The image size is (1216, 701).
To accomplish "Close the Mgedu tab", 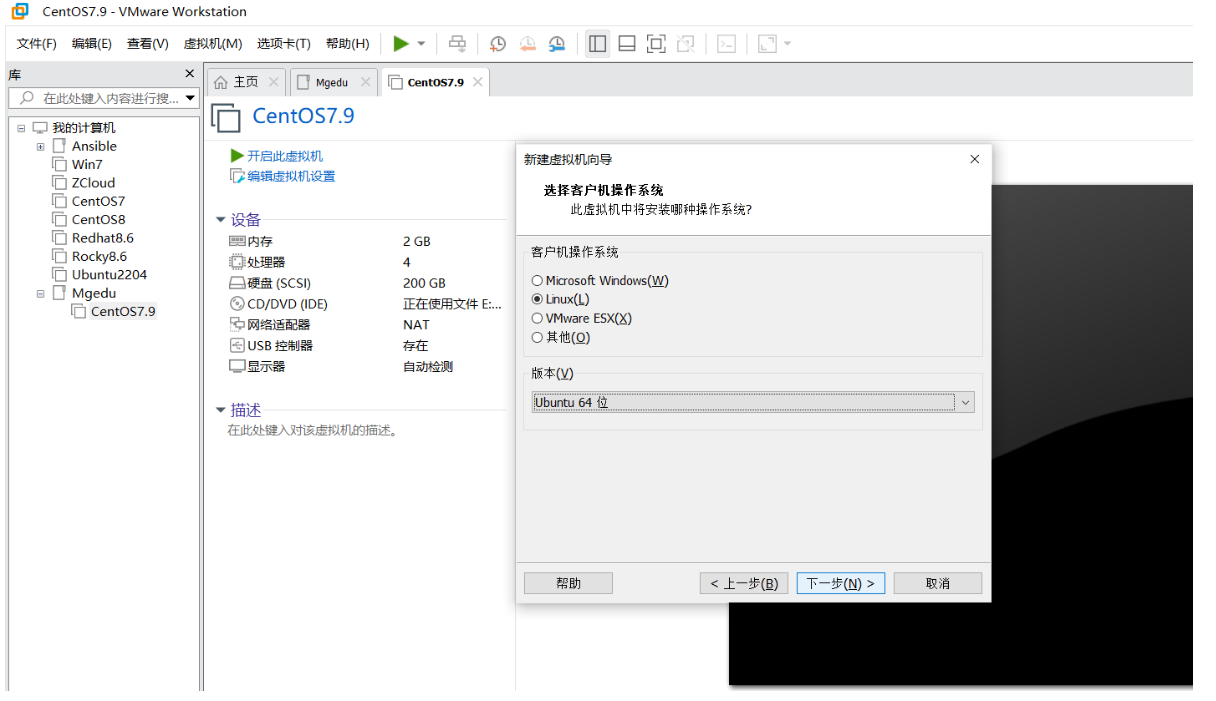I will coord(365,82).
